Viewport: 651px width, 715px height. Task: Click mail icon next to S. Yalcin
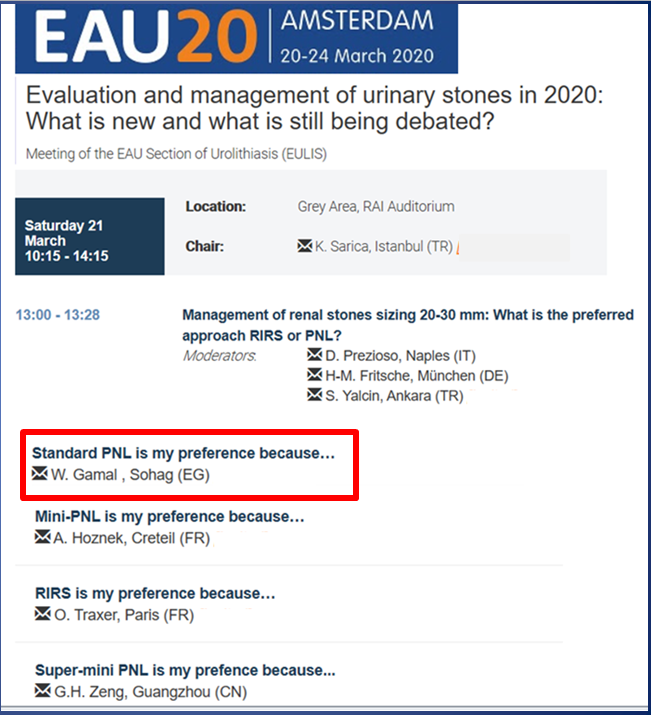(317, 395)
